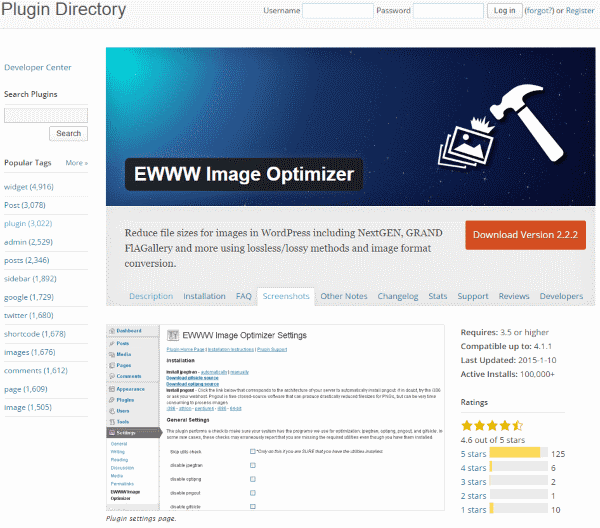Open the 5 stars reviews link

[473, 454]
